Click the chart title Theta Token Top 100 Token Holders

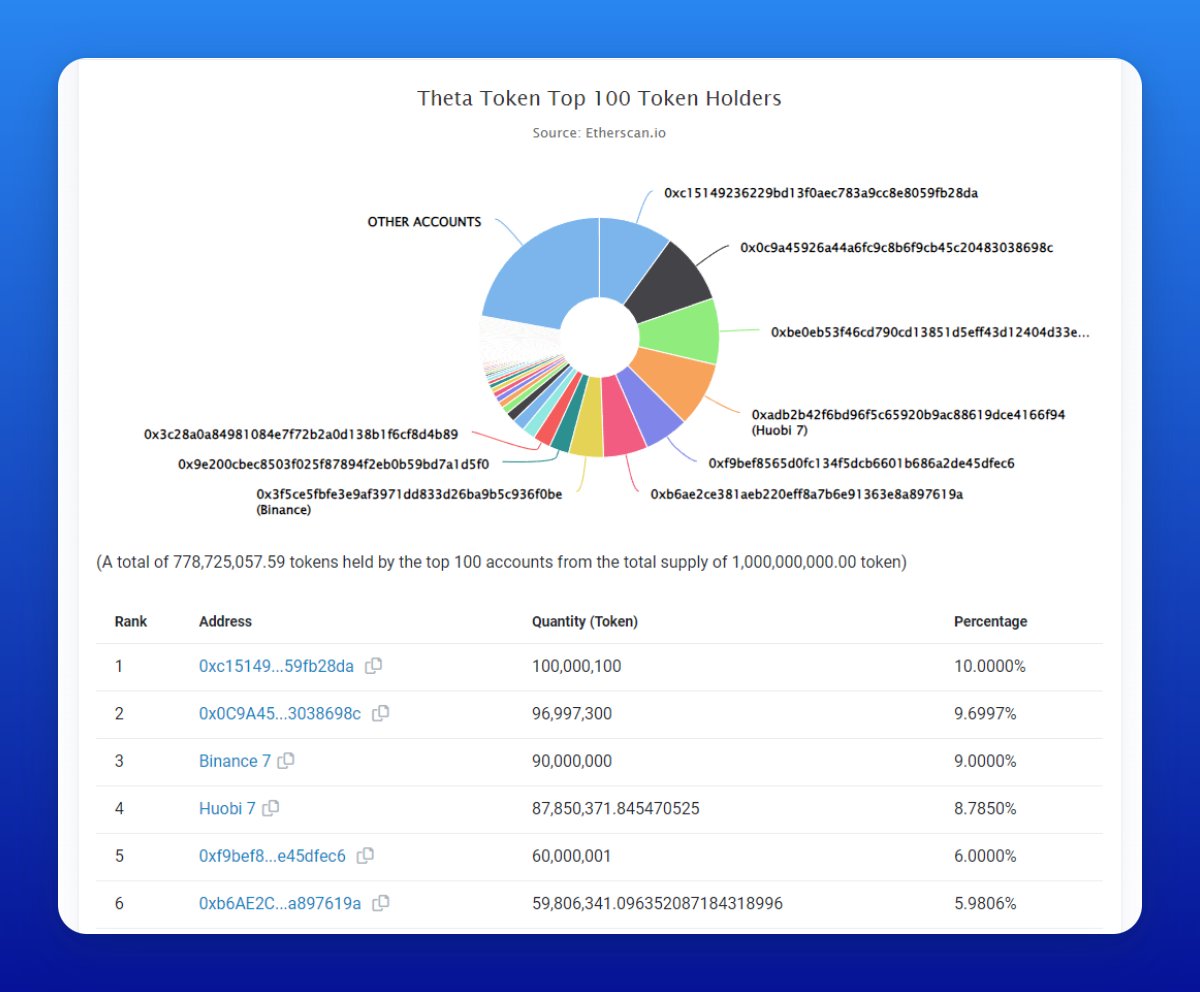(x=599, y=98)
